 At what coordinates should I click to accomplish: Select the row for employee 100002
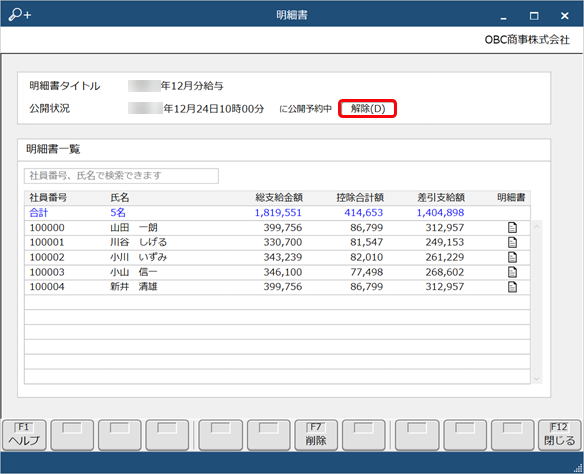277,257
